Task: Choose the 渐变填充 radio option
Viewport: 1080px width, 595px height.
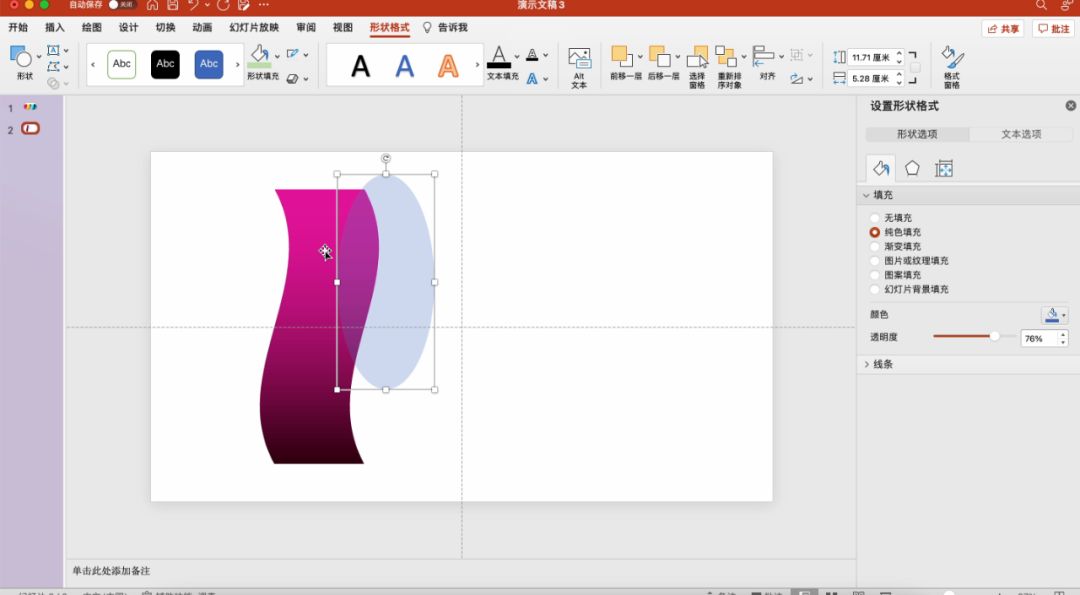Action: pos(875,247)
